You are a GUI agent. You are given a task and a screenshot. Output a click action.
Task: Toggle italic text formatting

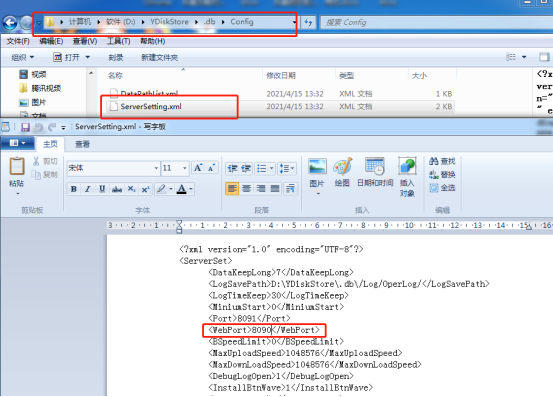pos(88,189)
